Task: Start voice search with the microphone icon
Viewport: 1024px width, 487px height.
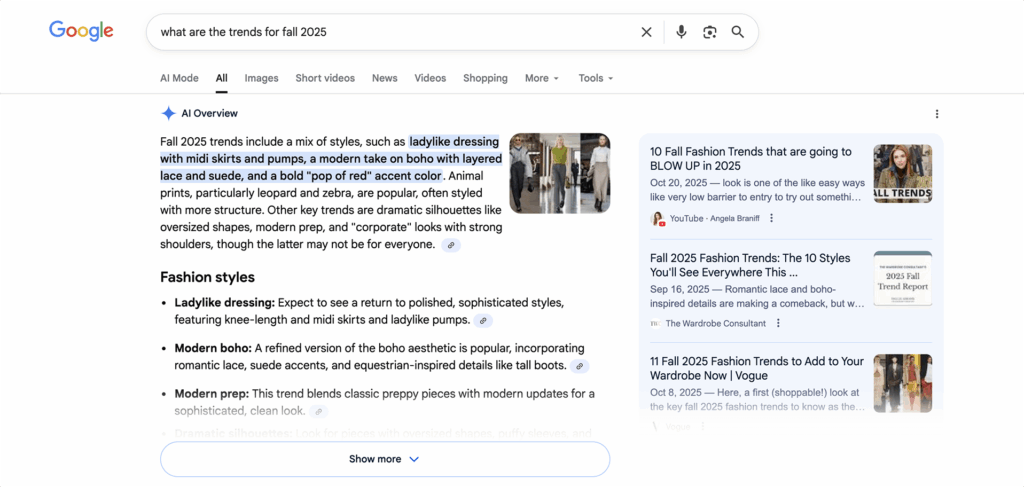Action: [x=681, y=32]
